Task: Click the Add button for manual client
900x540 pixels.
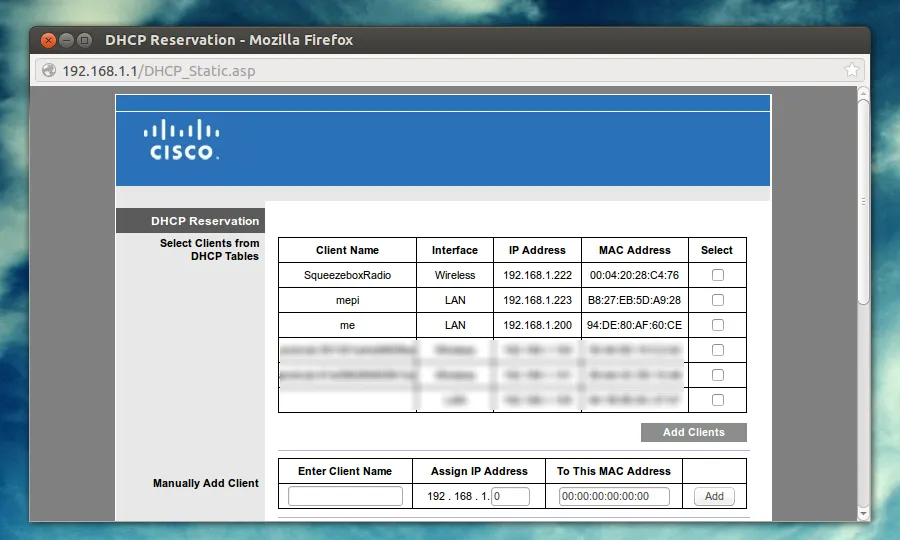Action: coord(714,496)
